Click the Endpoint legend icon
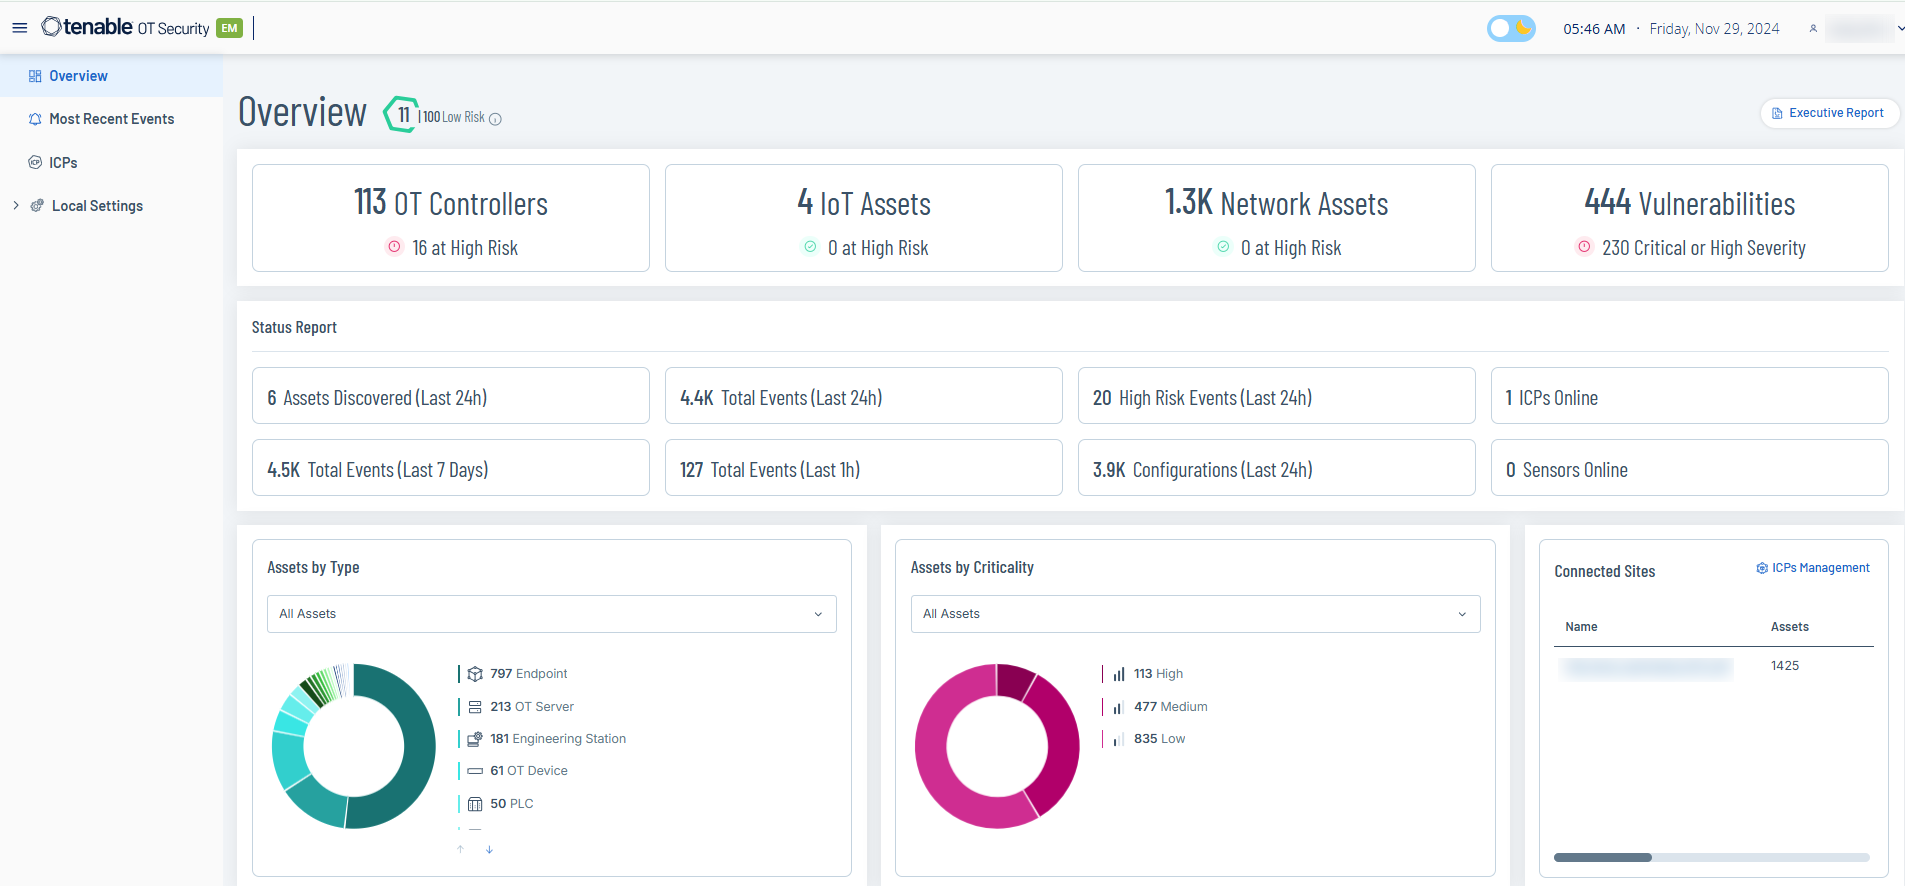This screenshot has width=1905, height=886. point(475,674)
